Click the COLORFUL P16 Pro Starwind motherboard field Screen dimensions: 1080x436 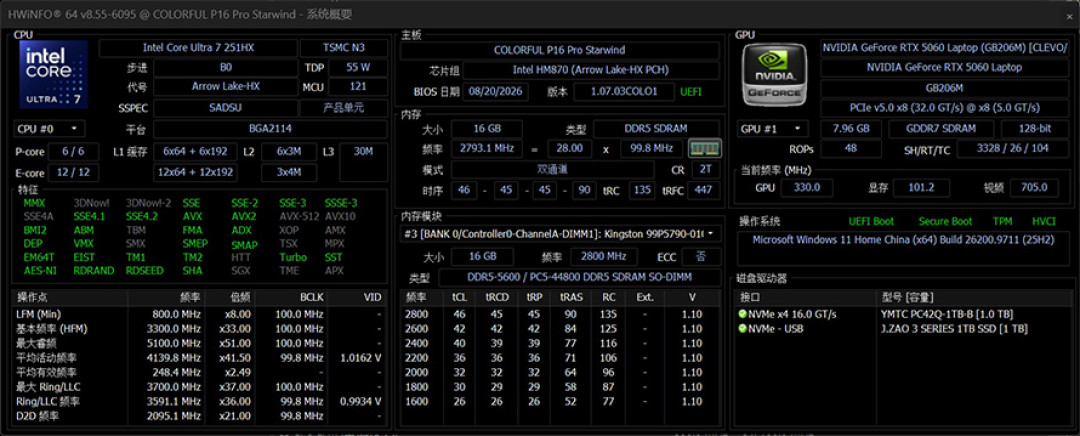pos(559,50)
